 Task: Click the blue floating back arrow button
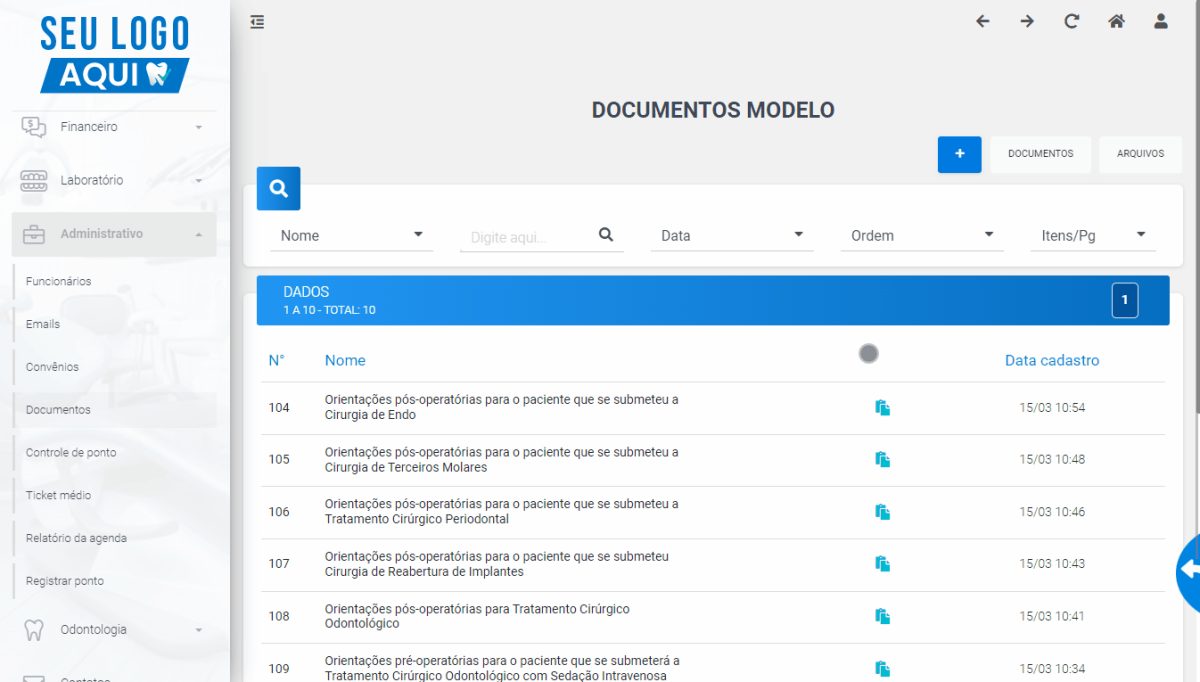coord(1188,570)
